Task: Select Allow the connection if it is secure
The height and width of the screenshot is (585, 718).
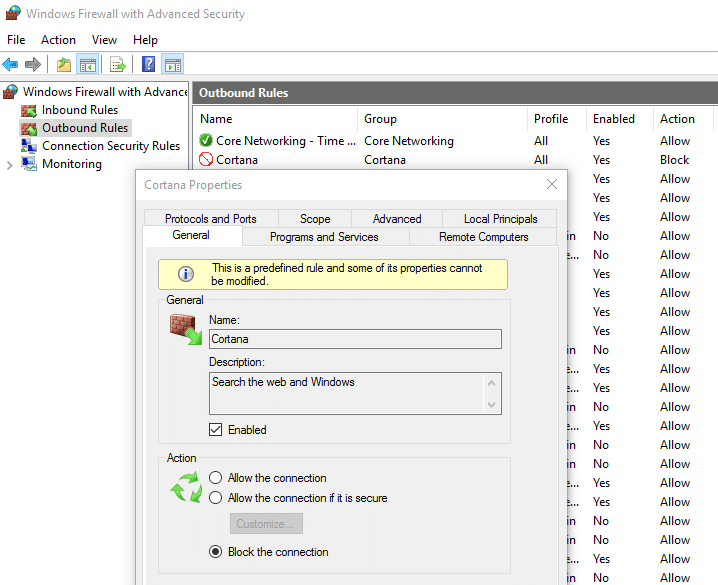Action: tap(215, 498)
